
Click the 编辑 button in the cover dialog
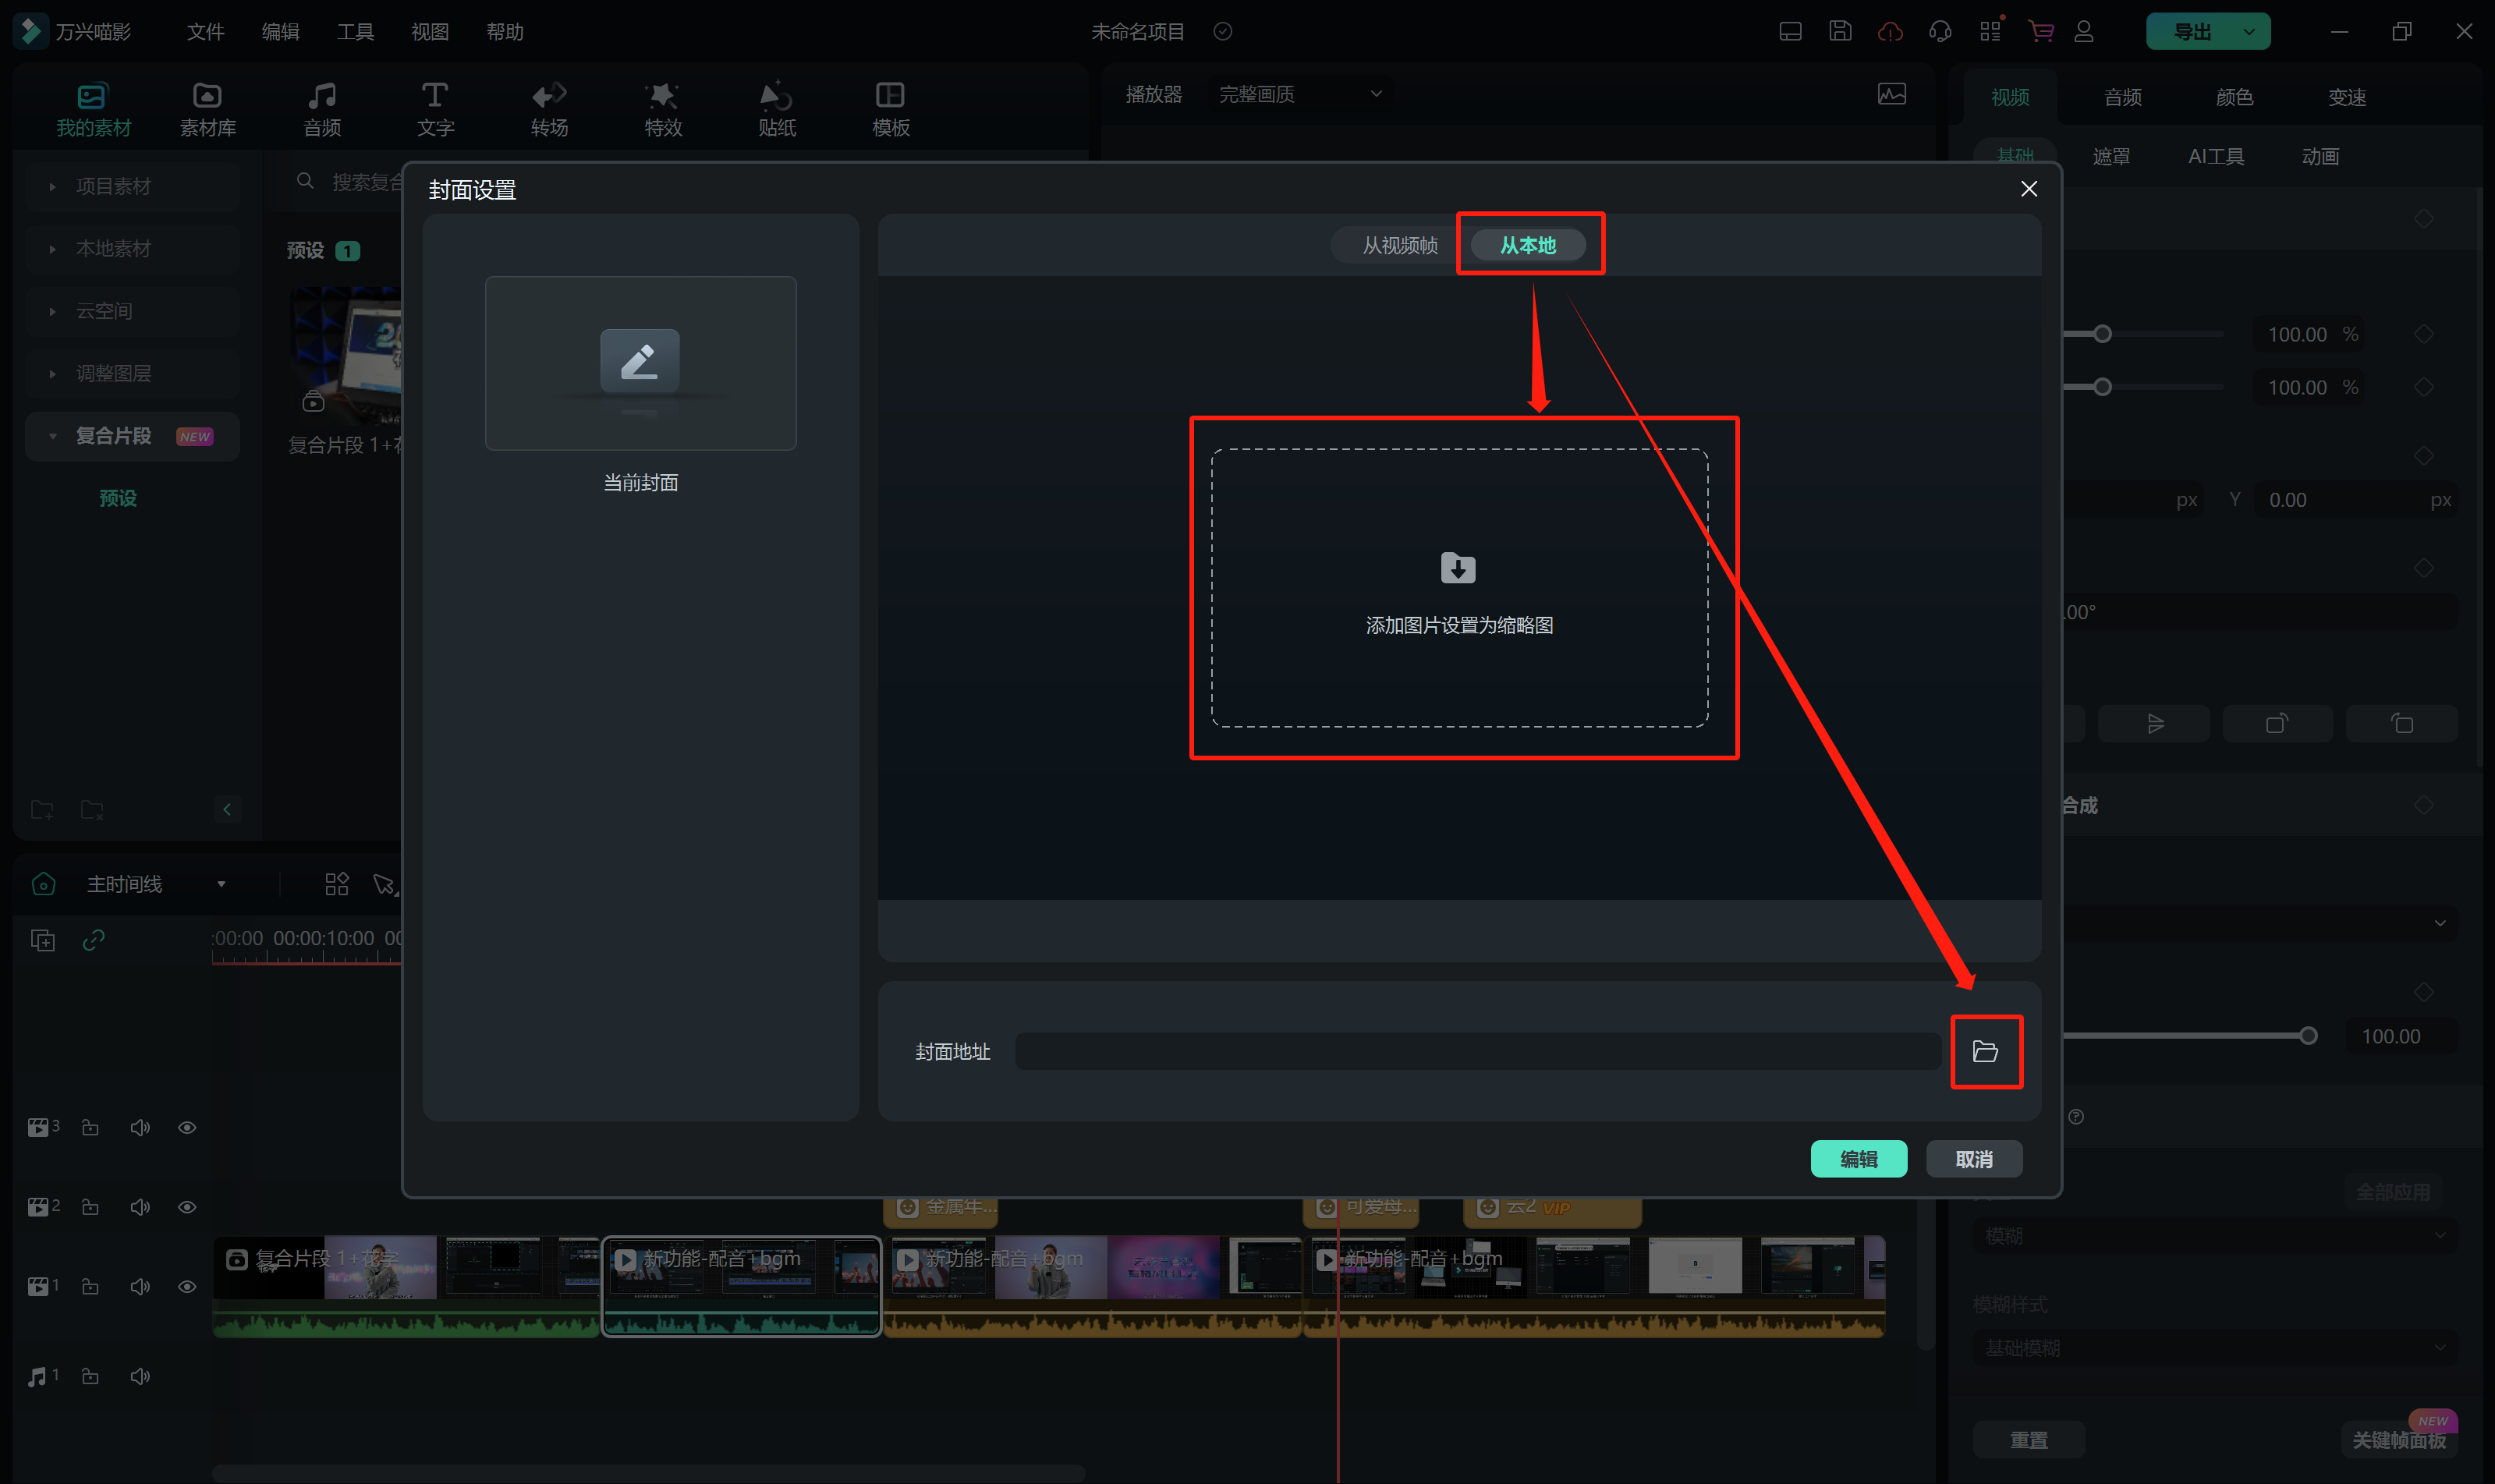1858,1159
